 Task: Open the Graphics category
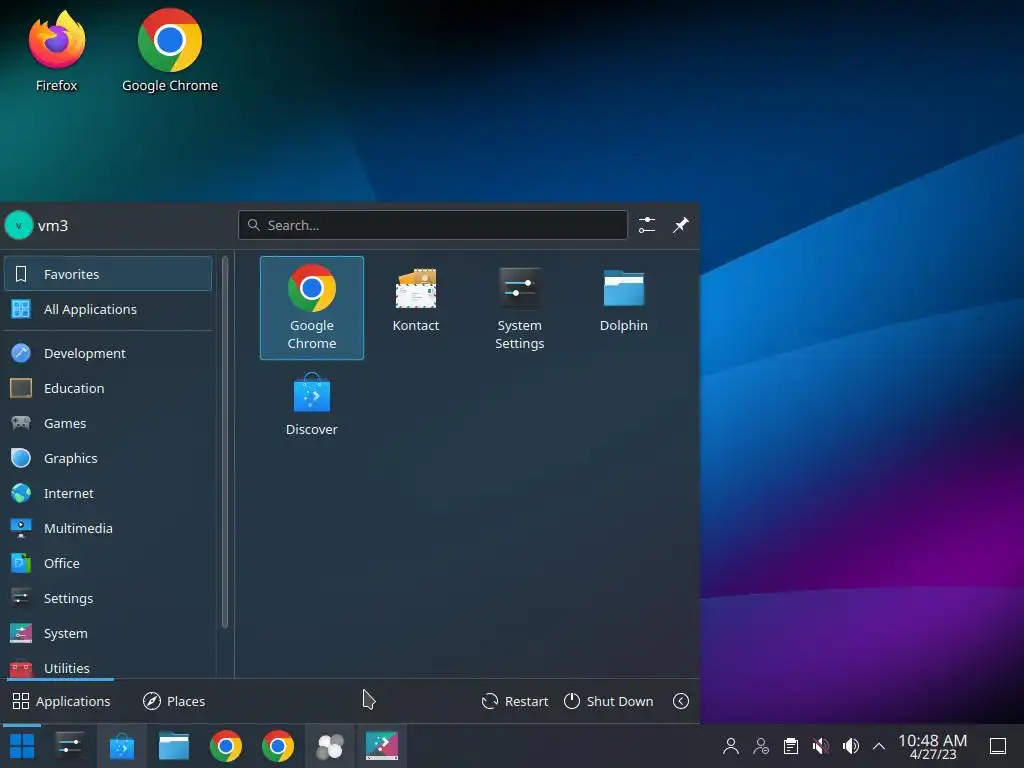(108, 458)
